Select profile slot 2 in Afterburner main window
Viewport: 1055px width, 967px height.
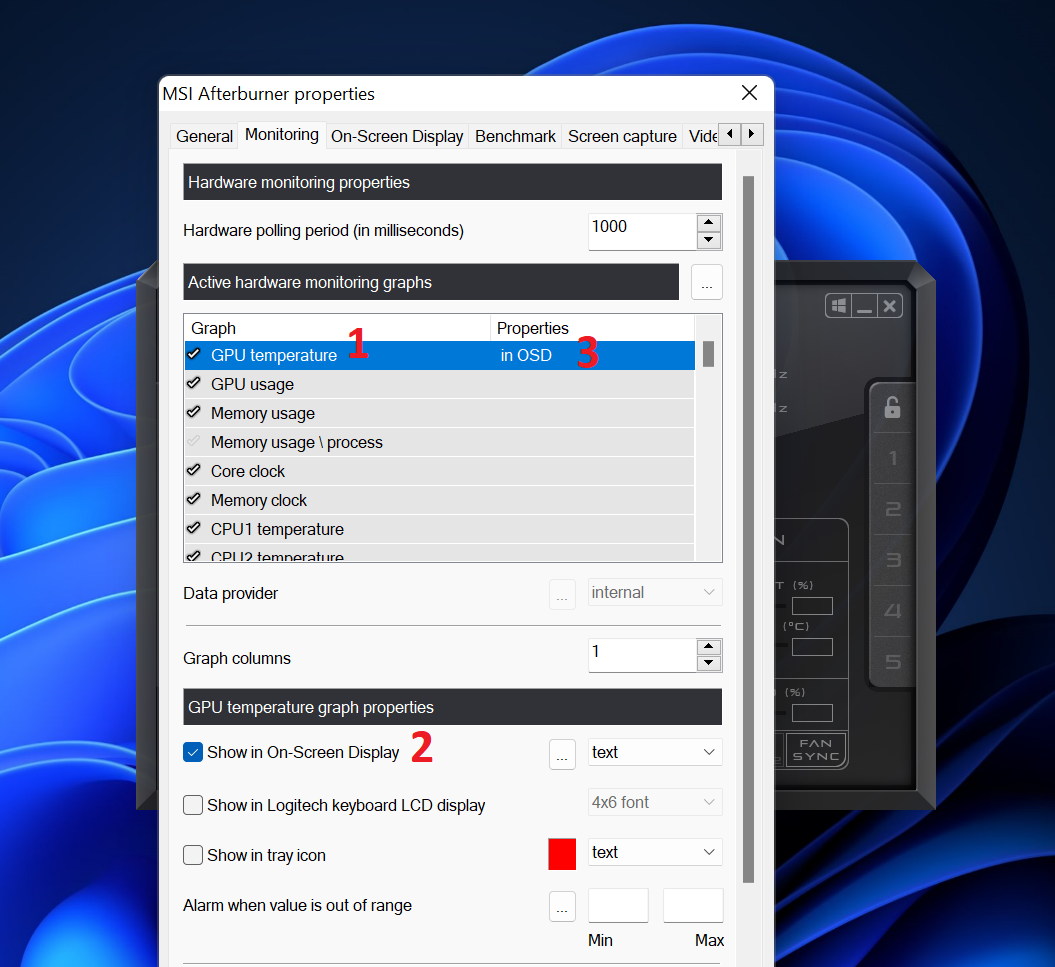click(x=893, y=509)
